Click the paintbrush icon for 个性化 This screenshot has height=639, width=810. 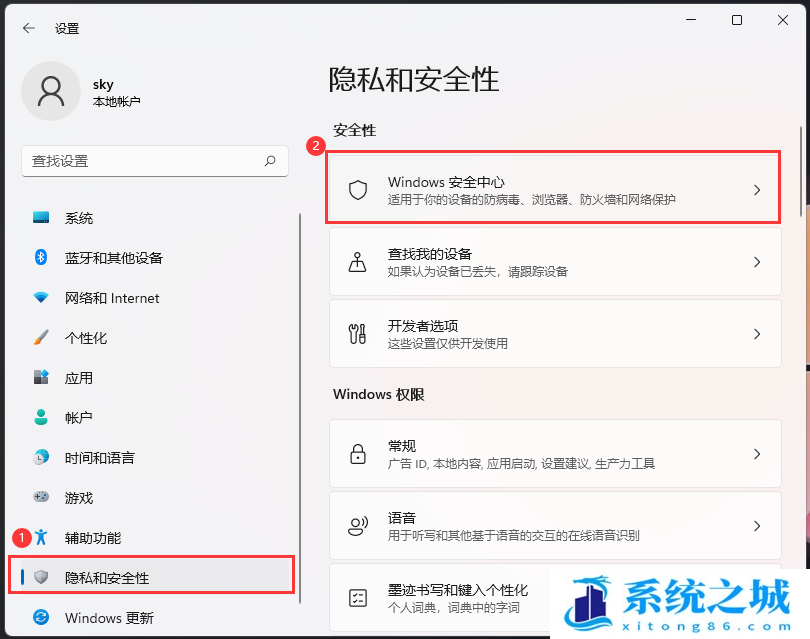41,337
